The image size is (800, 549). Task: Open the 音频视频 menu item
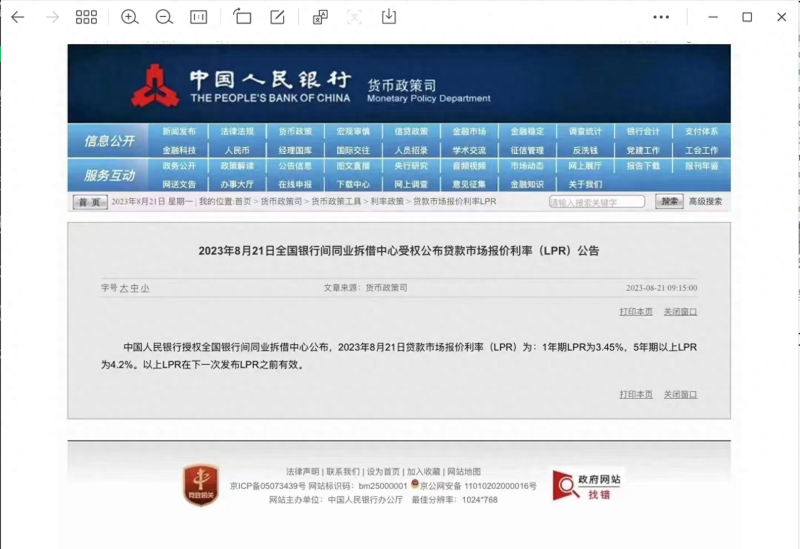pyautogui.click(x=469, y=166)
